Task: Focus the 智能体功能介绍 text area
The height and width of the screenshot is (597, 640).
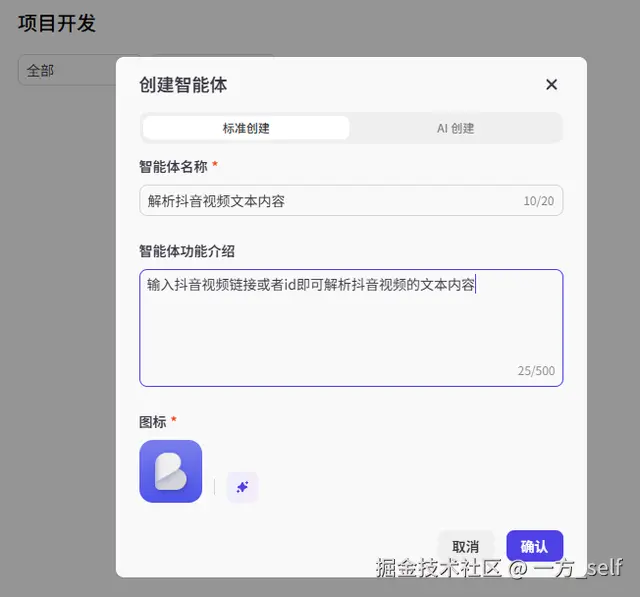Action: click(351, 328)
